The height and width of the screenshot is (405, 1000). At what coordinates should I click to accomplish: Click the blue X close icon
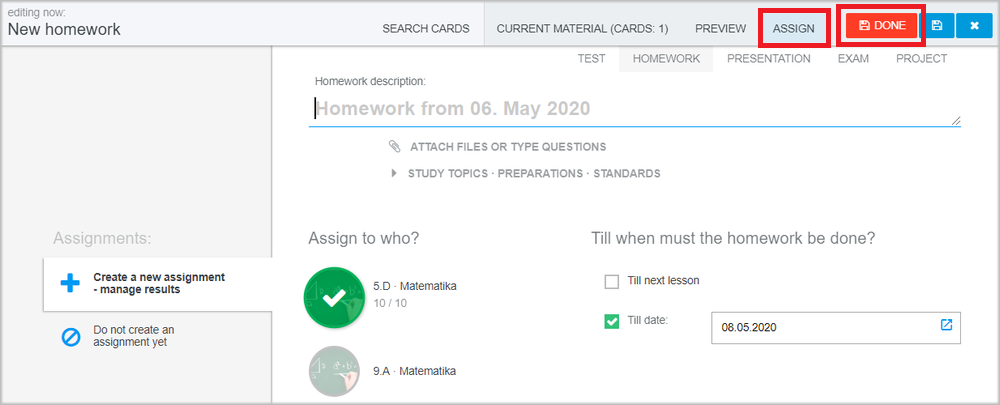coord(974,26)
